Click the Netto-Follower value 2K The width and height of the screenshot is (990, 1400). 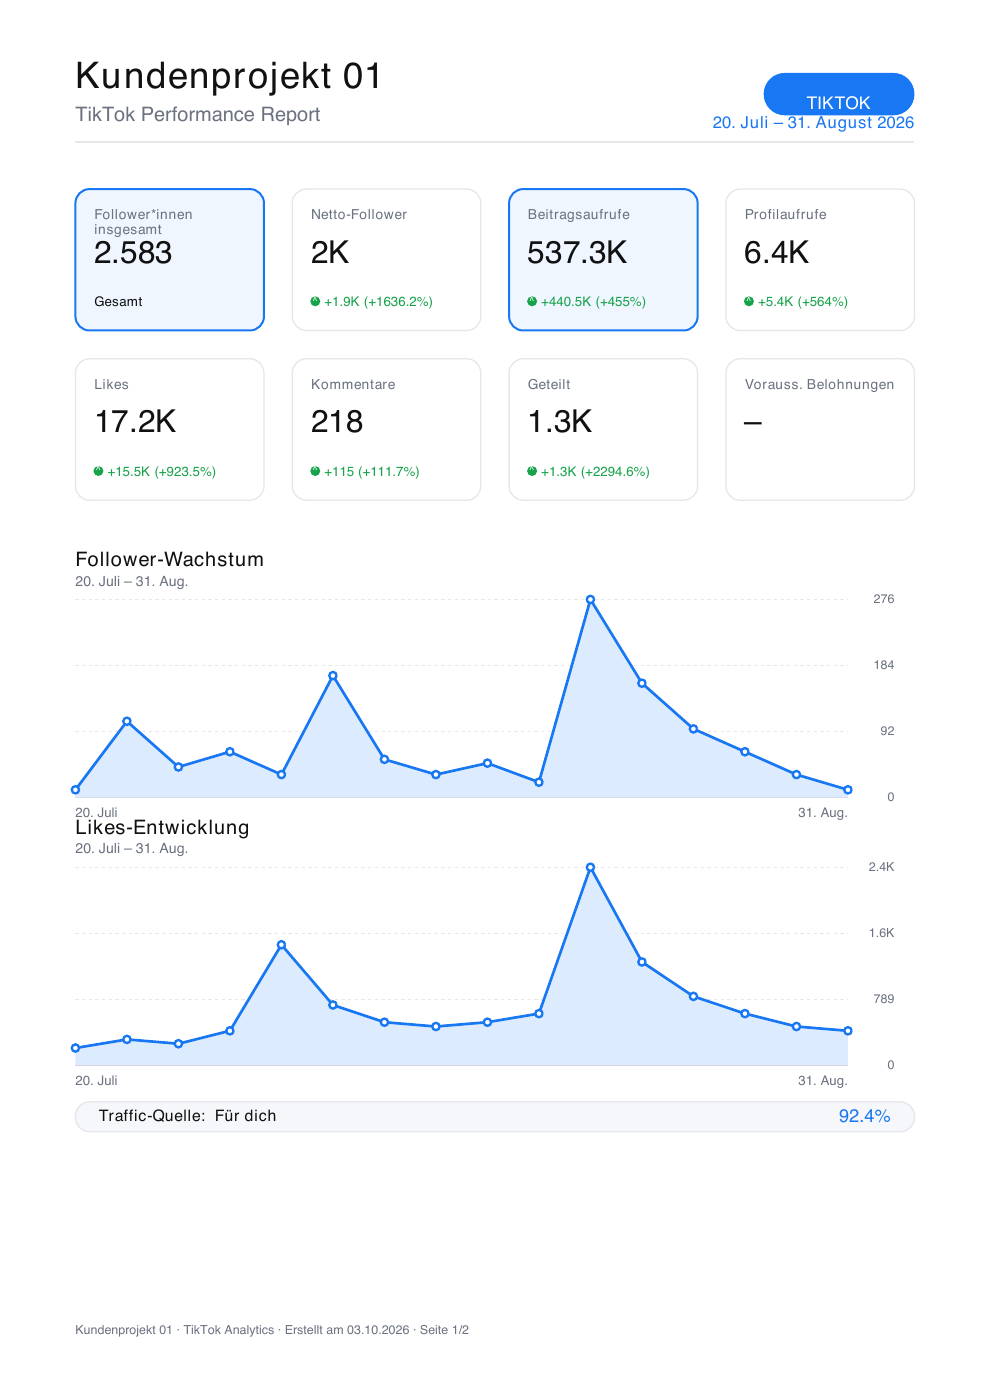pos(330,253)
